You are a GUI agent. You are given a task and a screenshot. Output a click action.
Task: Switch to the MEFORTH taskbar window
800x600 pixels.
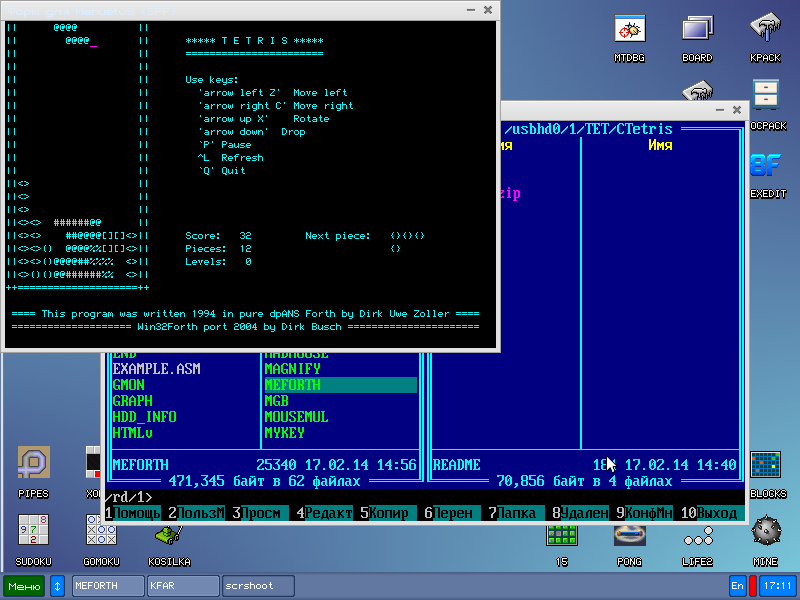coord(108,586)
